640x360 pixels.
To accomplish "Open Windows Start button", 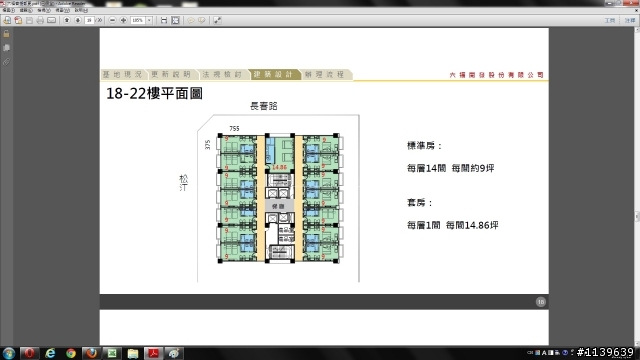I will pyautogui.click(x=9, y=353).
